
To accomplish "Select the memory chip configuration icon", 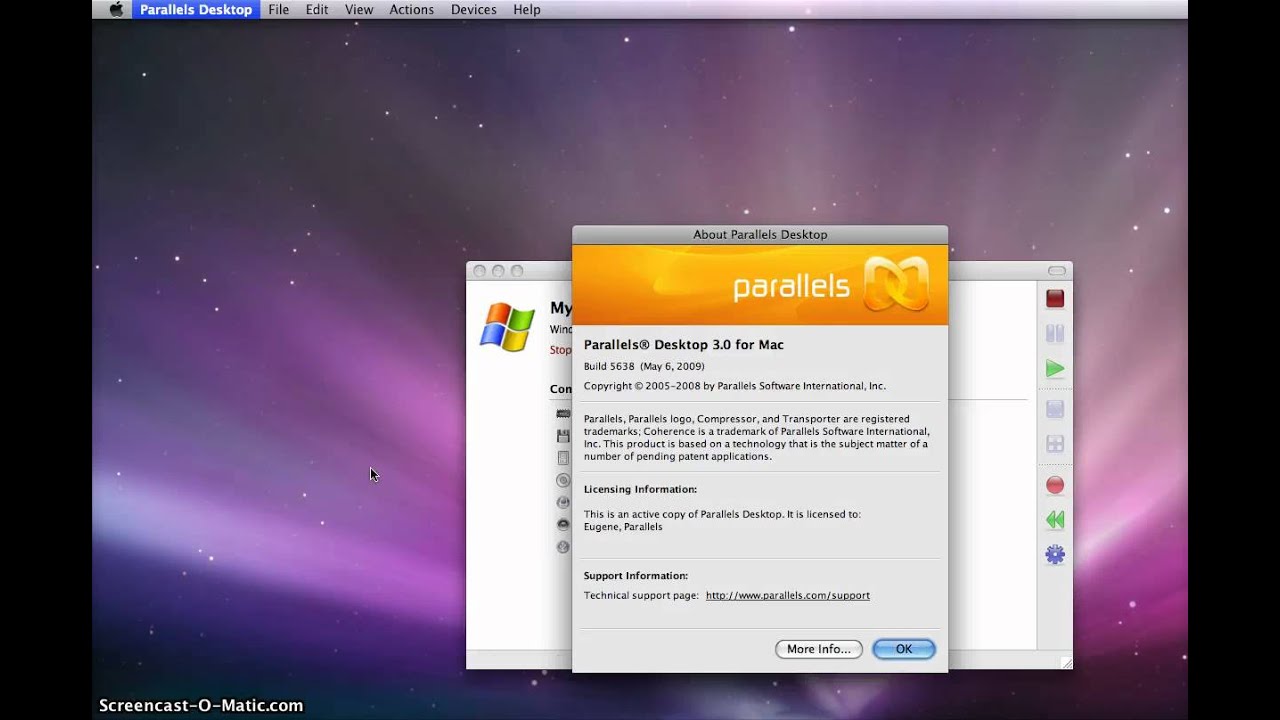I will [563, 414].
